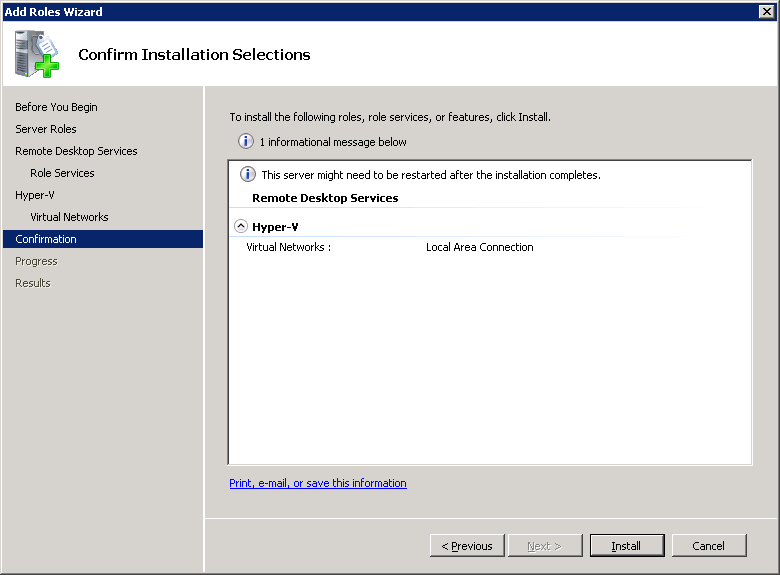Cancel the wizard
Image resolution: width=780 pixels, height=575 pixels.
[x=708, y=546]
